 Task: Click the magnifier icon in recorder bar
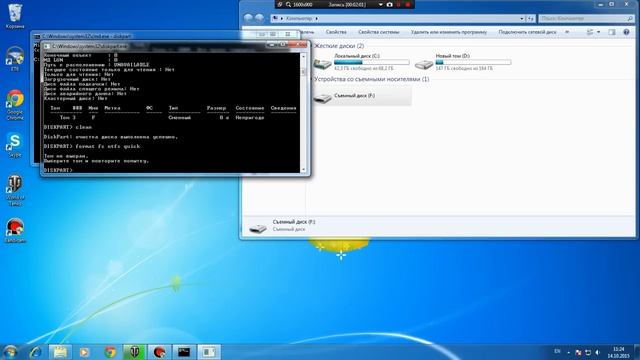coord(288,4)
